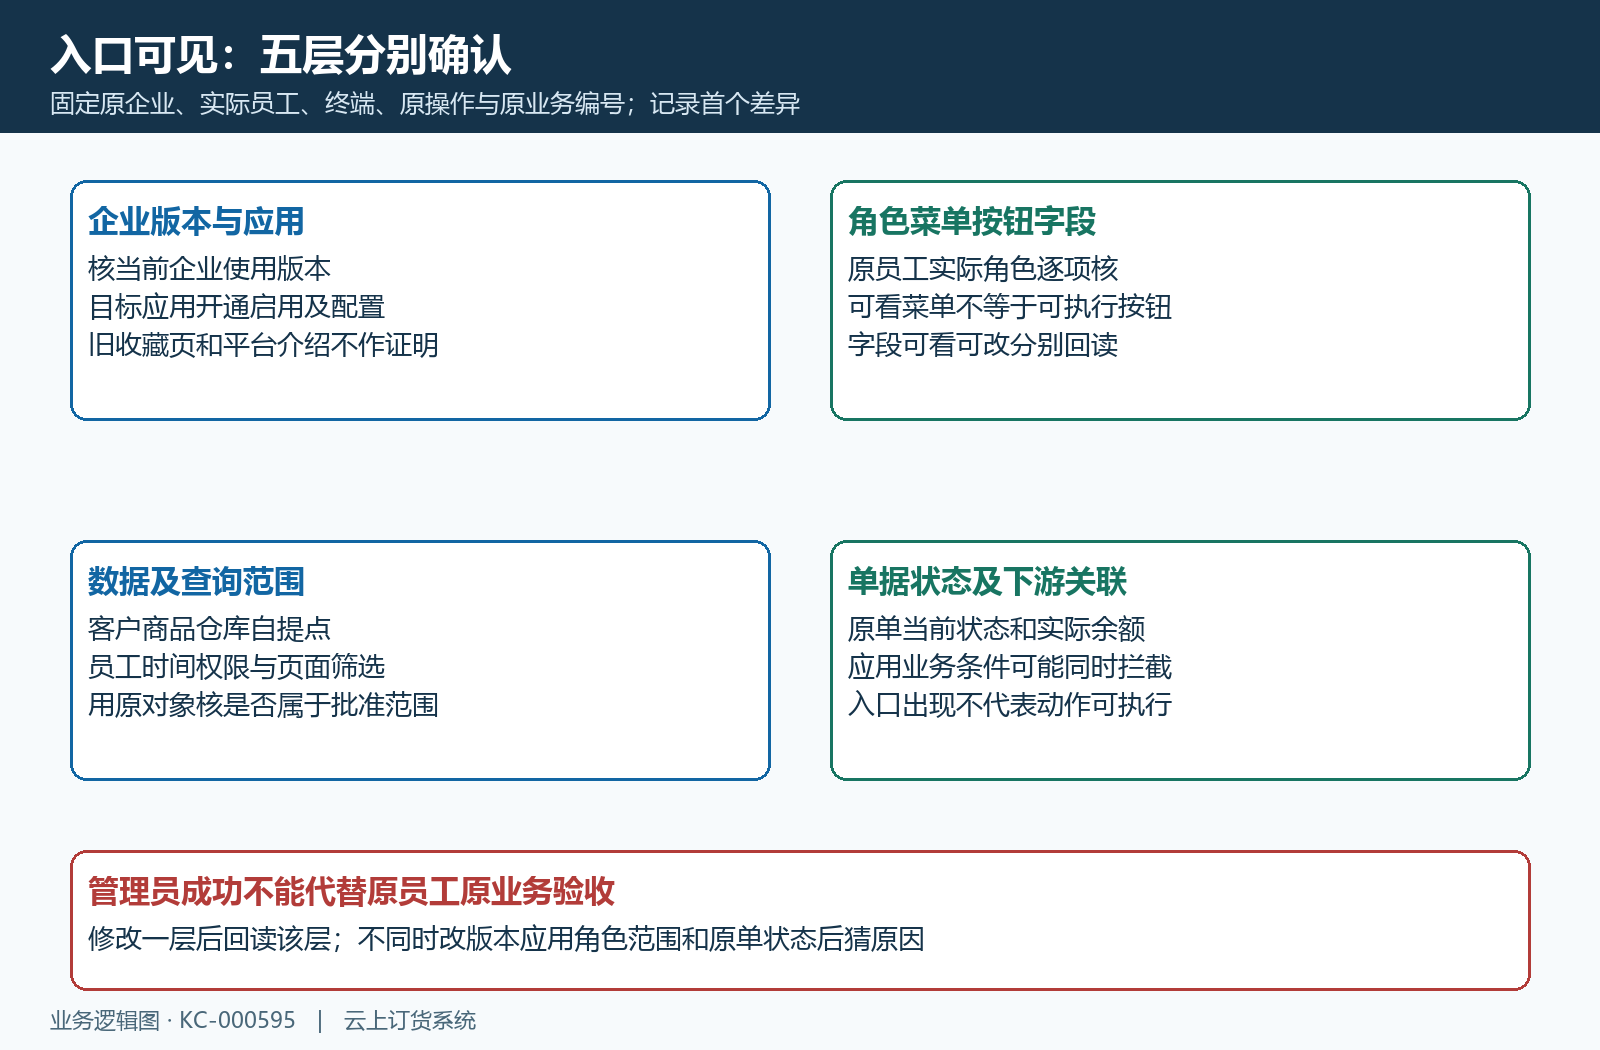Select the line beginning 修改一层后回读该层
The height and width of the screenshot is (1050, 1600).
tap(506, 938)
